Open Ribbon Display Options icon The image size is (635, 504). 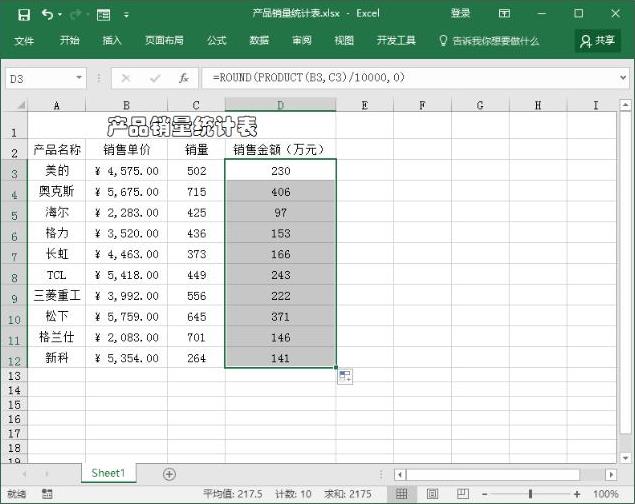[504, 14]
